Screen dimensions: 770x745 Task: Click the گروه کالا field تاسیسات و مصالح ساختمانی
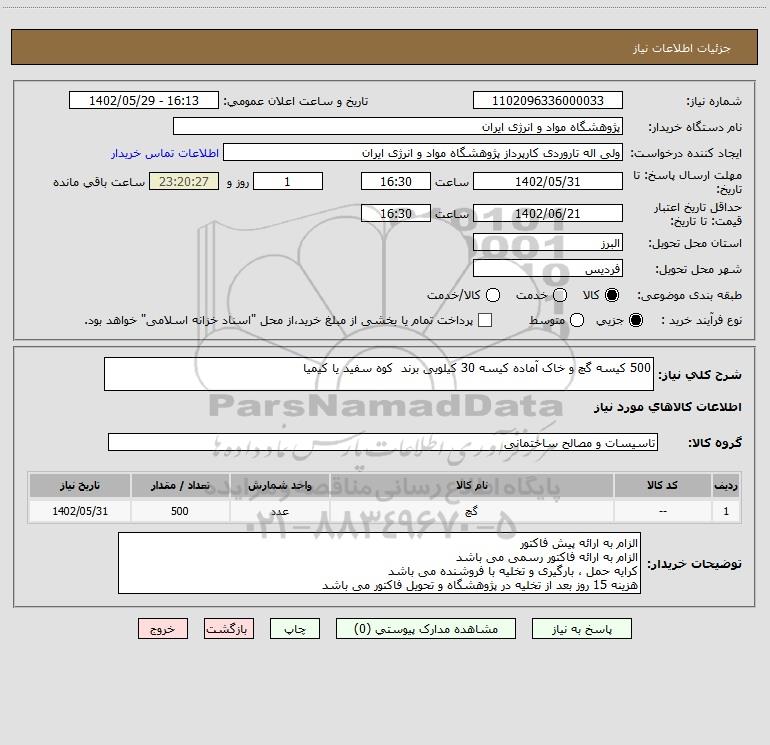click(383, 442)
